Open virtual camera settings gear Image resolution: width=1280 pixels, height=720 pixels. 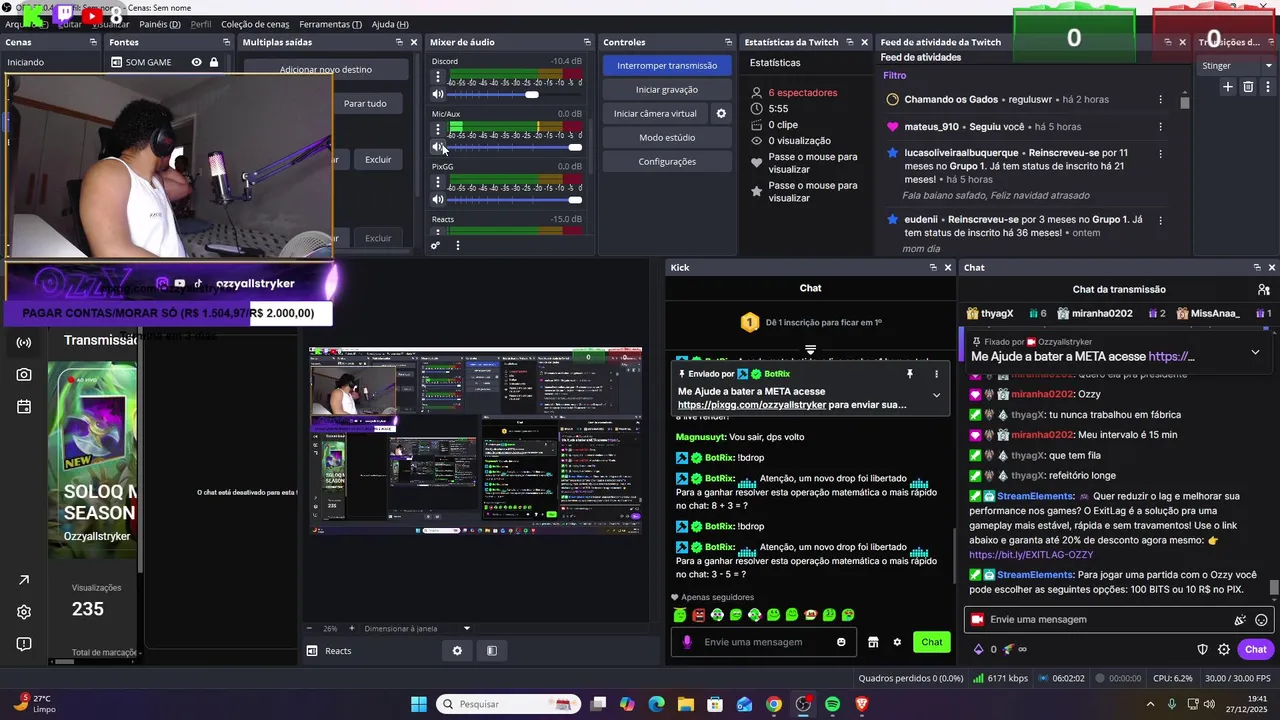721,113
